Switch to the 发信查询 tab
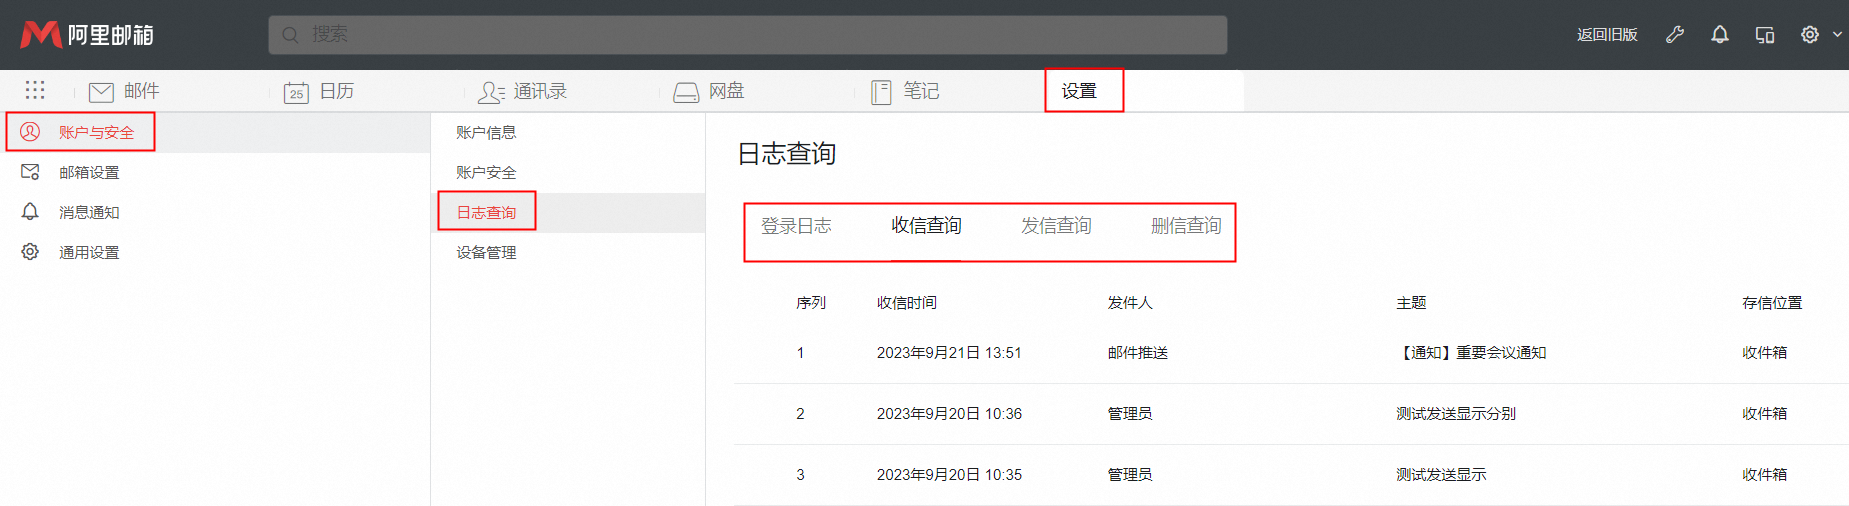1849x506 pixels. pyautogui.click(x=1056, y=226)
